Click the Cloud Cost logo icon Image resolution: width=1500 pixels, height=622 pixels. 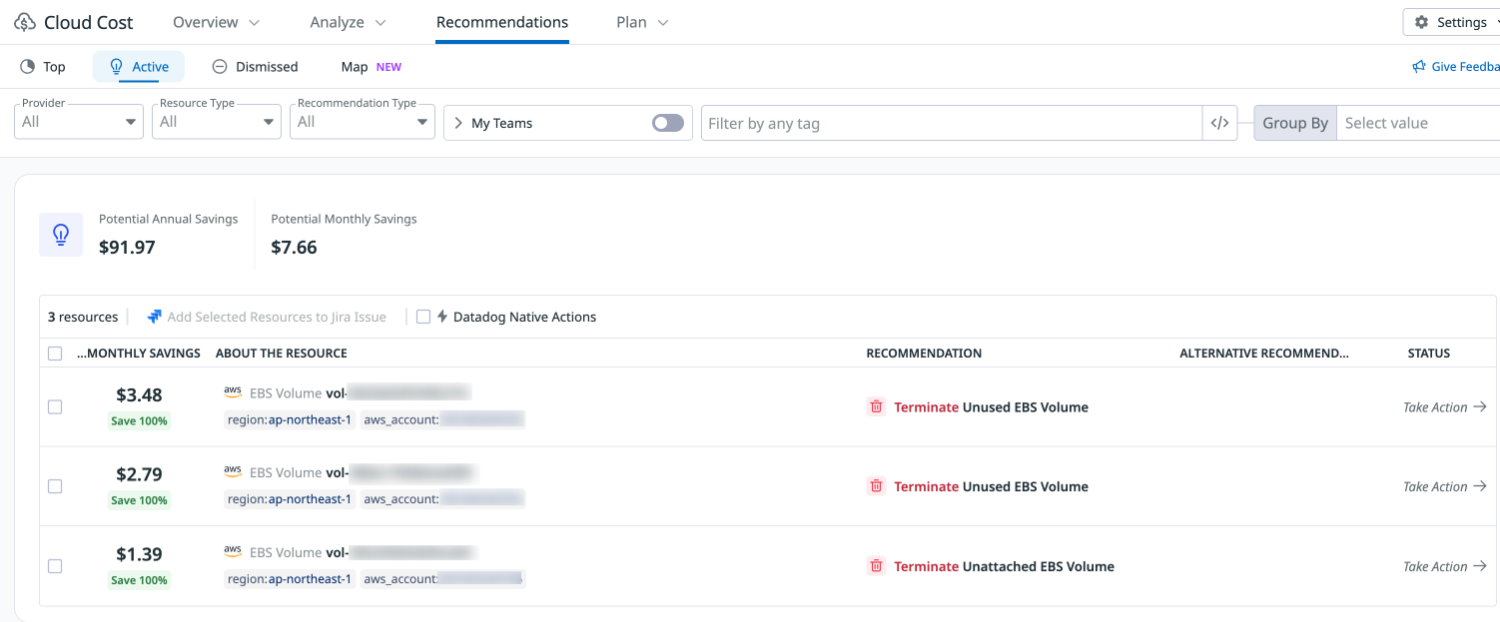pyautogui.click(x=25, y=22)
